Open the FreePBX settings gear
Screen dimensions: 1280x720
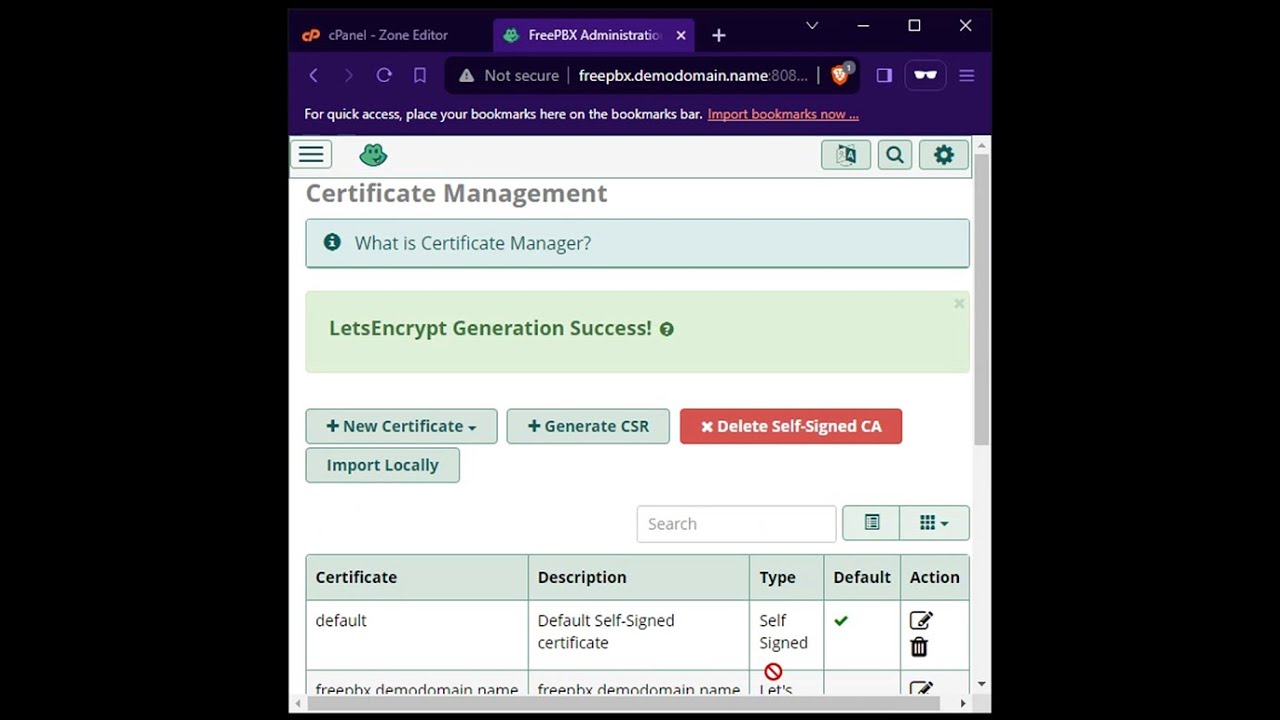pos(944,154)
